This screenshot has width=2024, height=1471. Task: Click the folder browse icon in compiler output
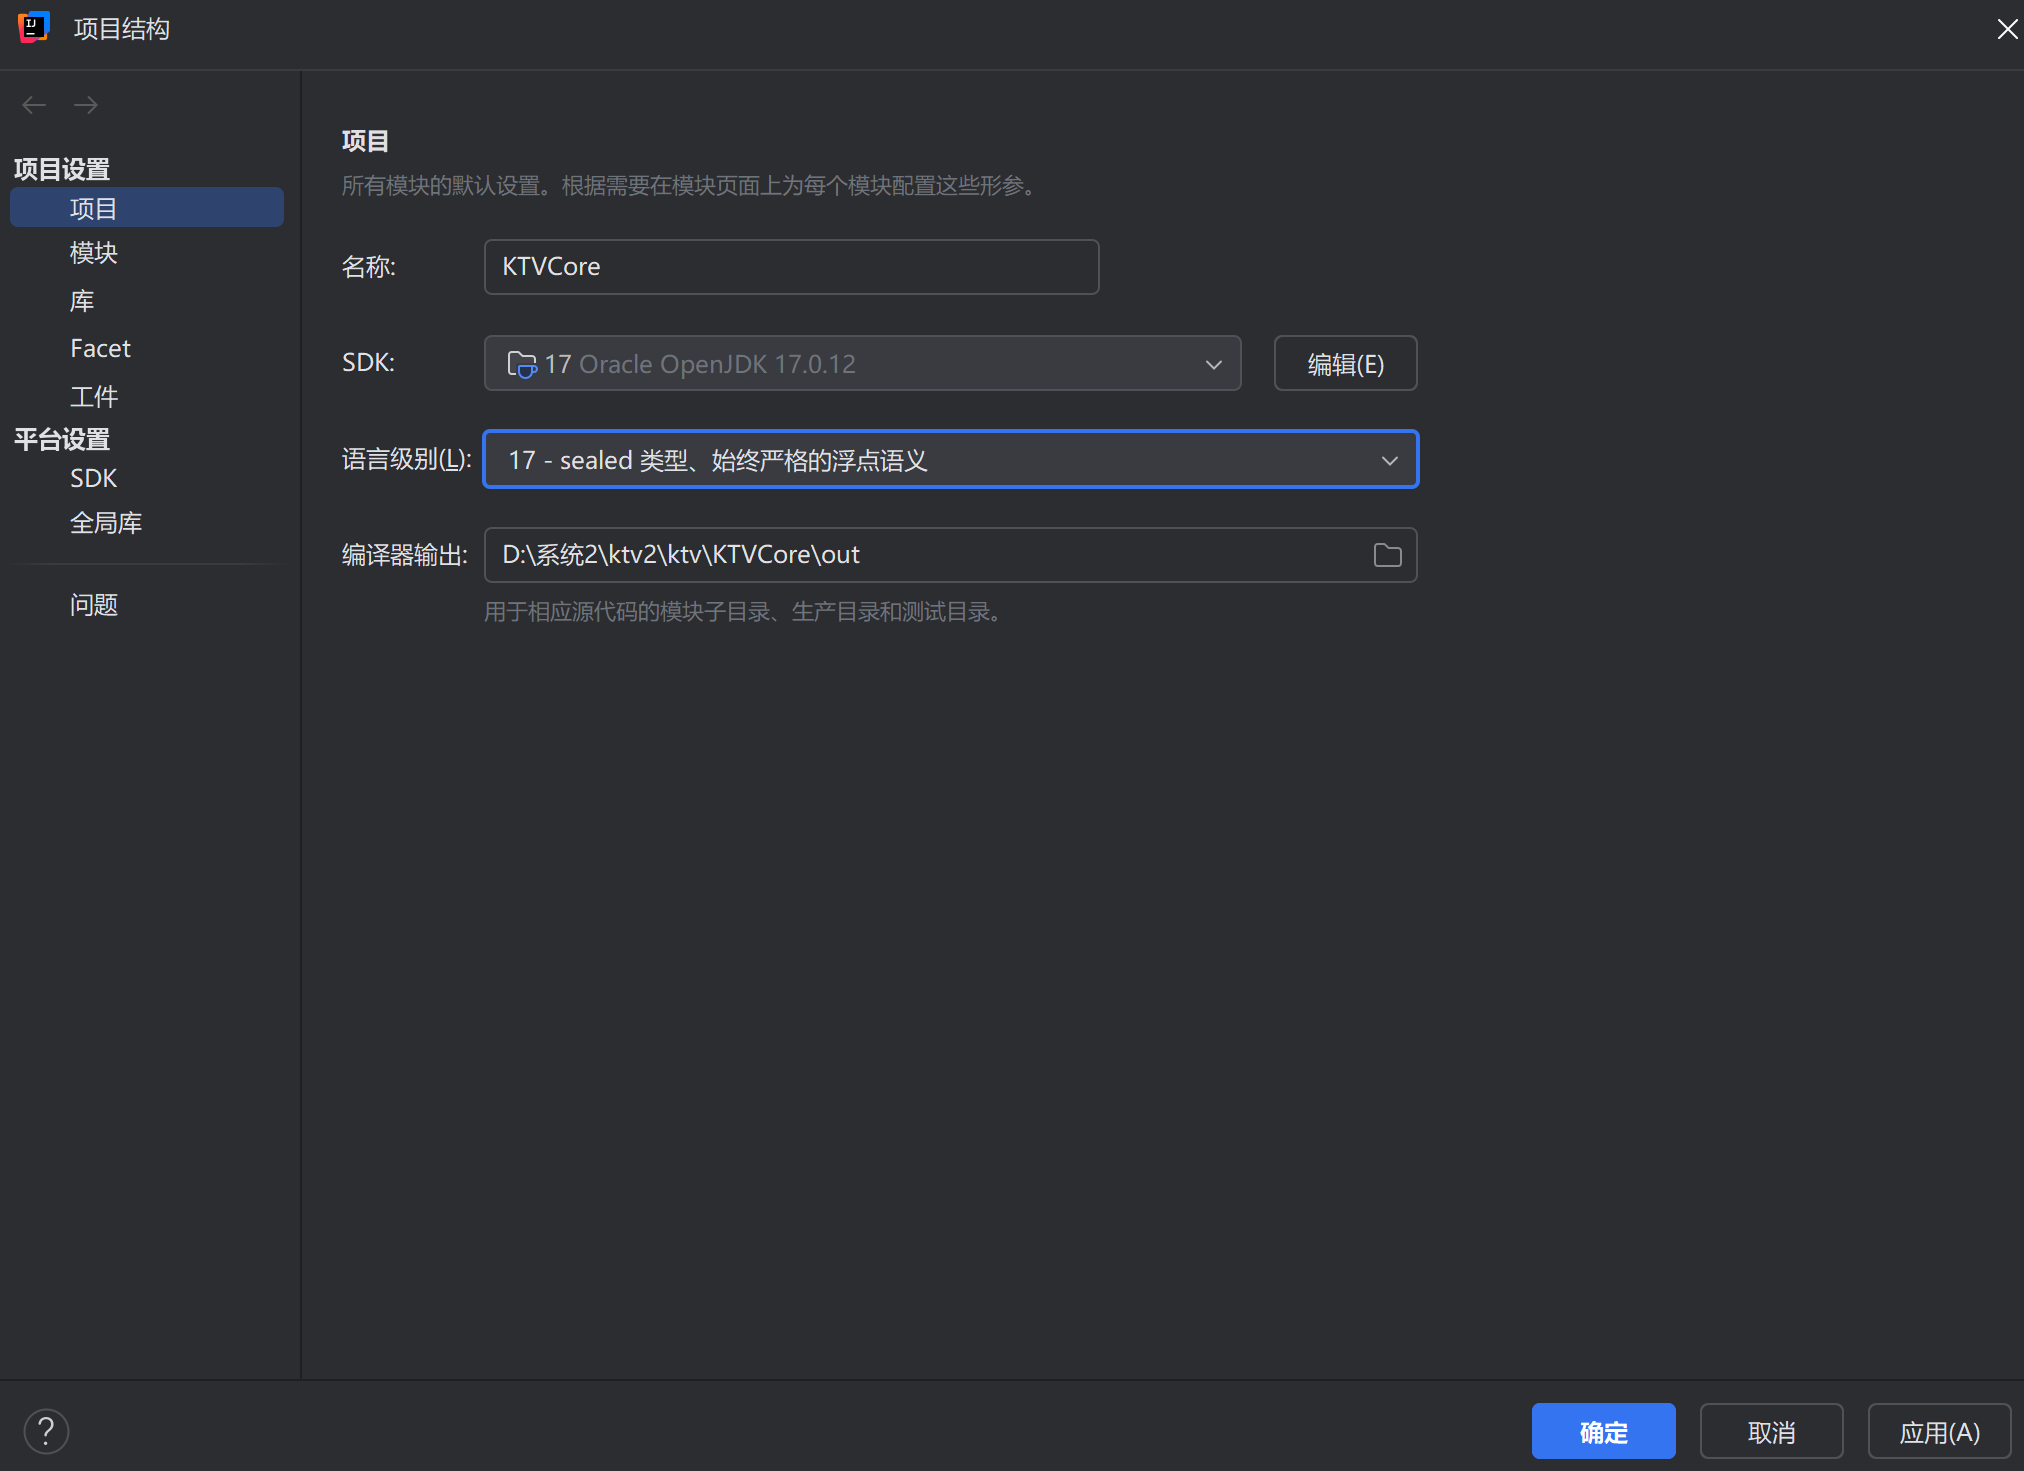pyautogui.click(x=1387, y=555)
